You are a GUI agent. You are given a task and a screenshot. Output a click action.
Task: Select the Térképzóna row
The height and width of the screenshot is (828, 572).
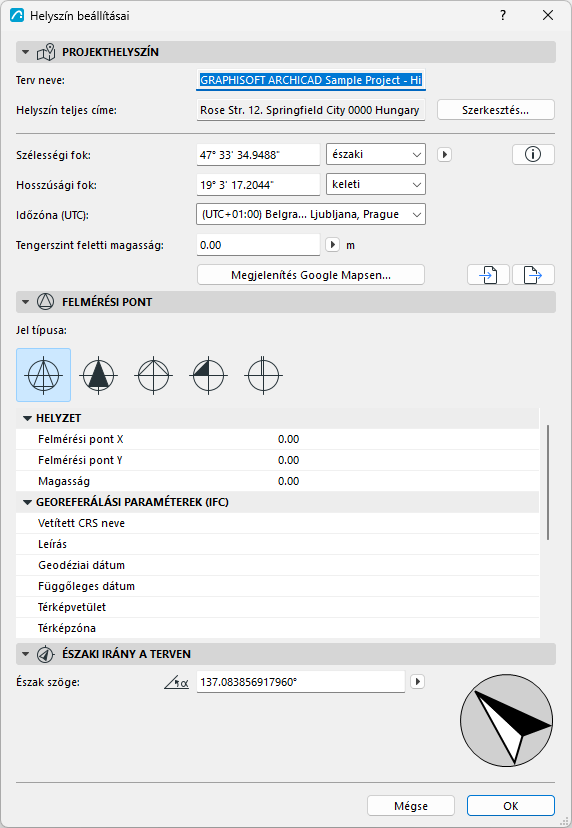278,628
